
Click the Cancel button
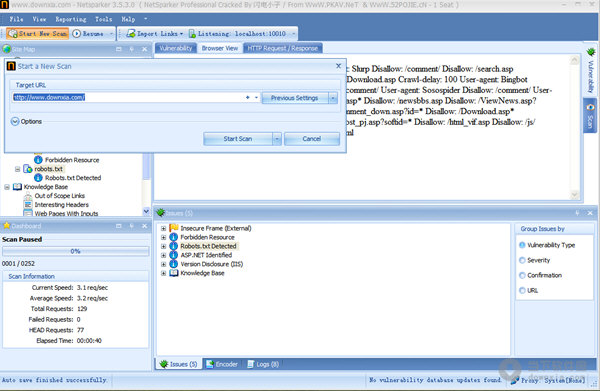point(311,139)
